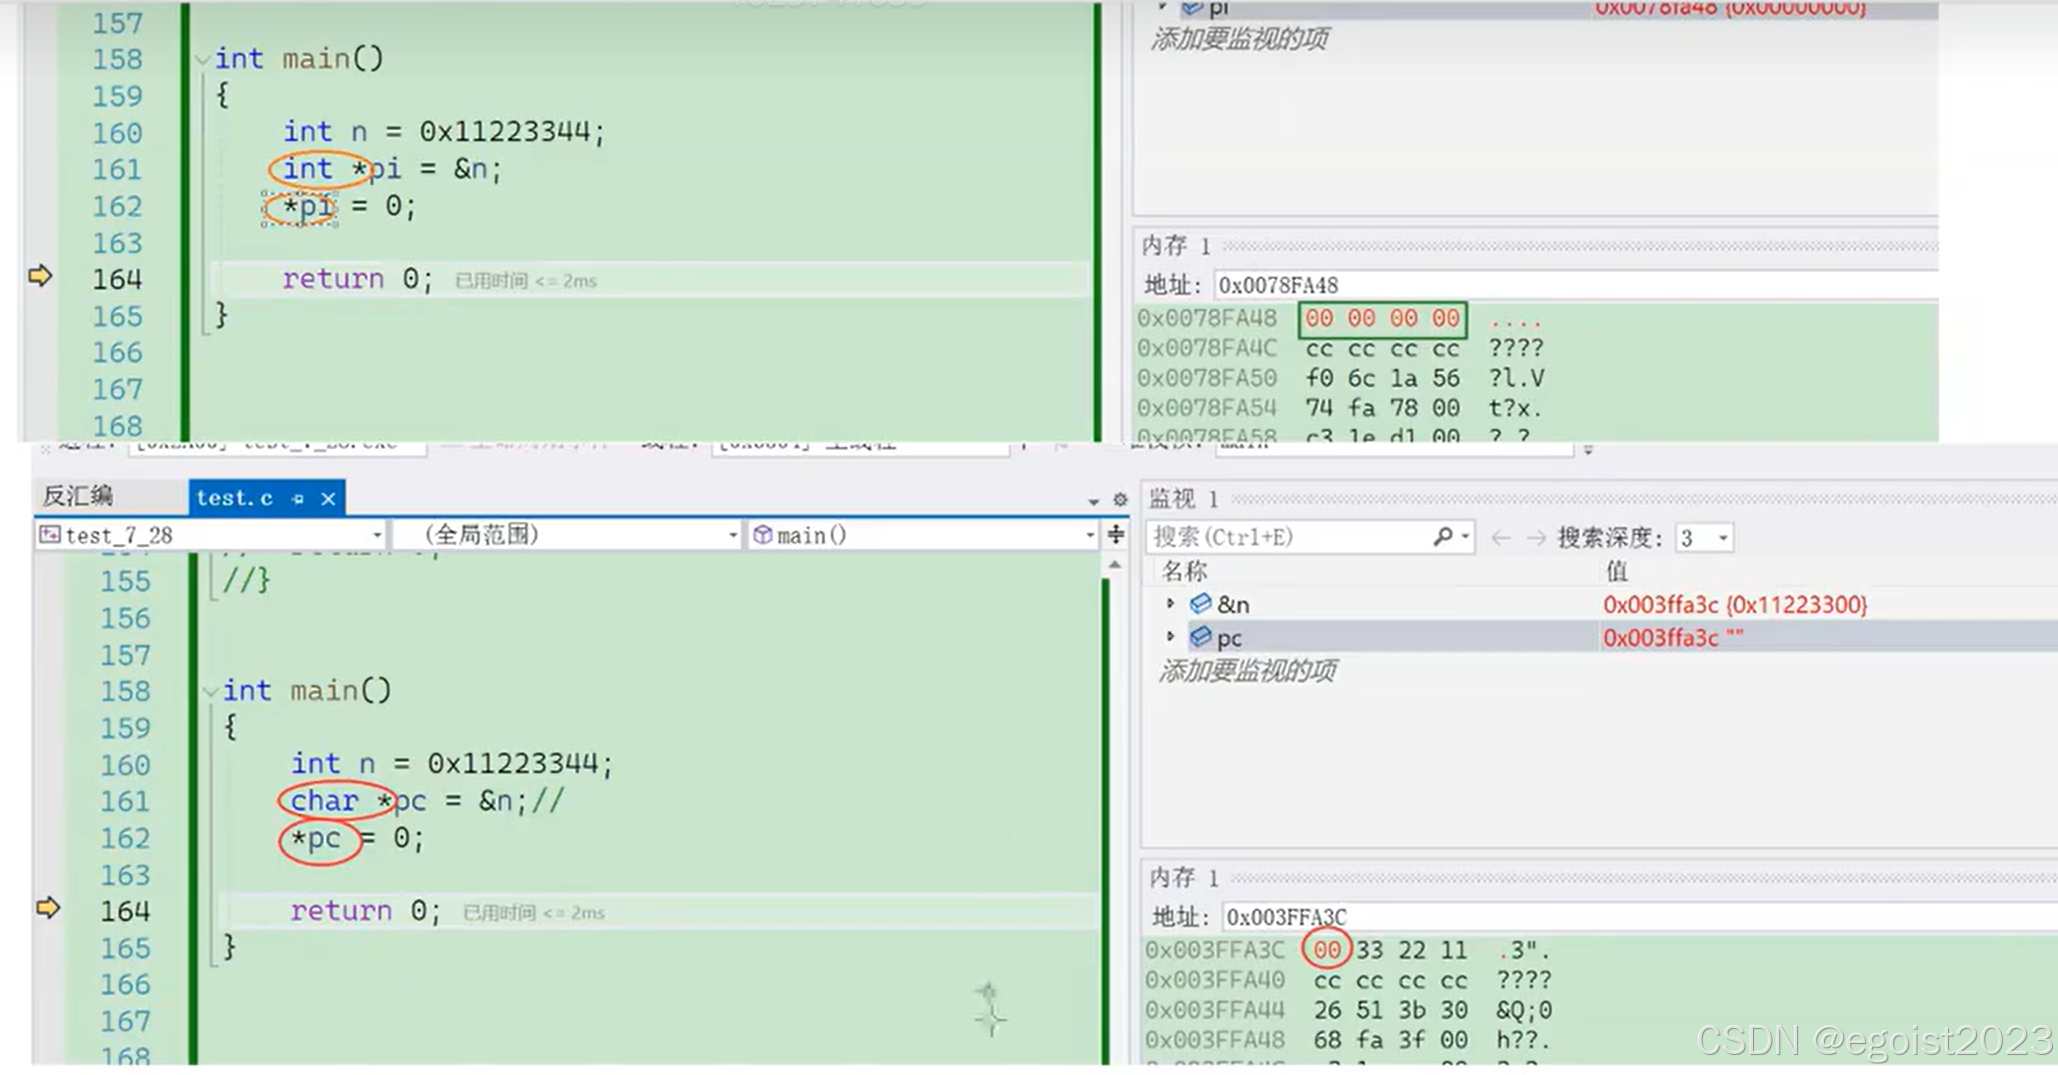This screenshot has width=2058, height=1075.
Task: Click the variable icon beside pc
Action: click(1200, 637)
